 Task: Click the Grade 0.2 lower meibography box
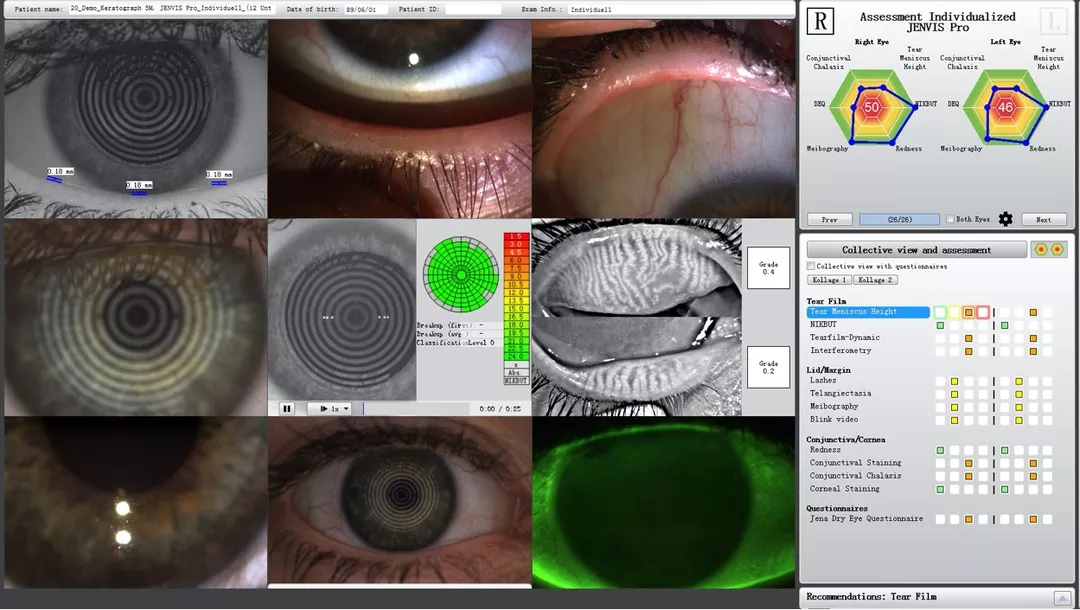[768, 366]
